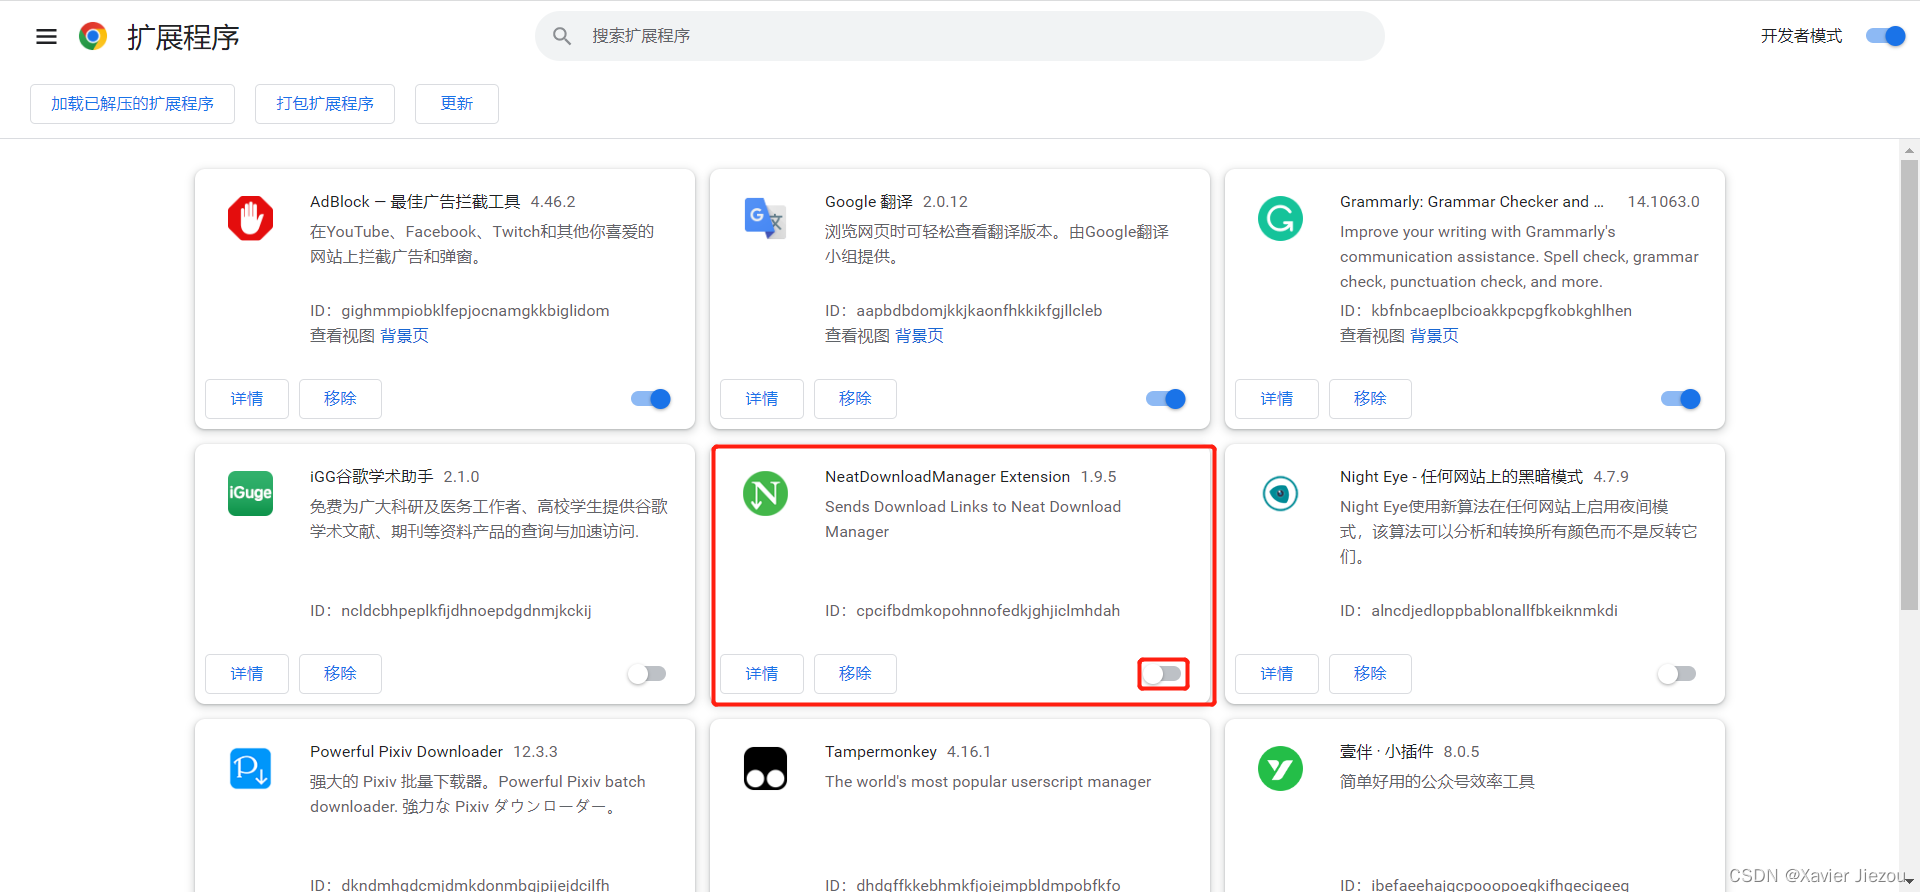Open 详情 for AdBlock

247,399
